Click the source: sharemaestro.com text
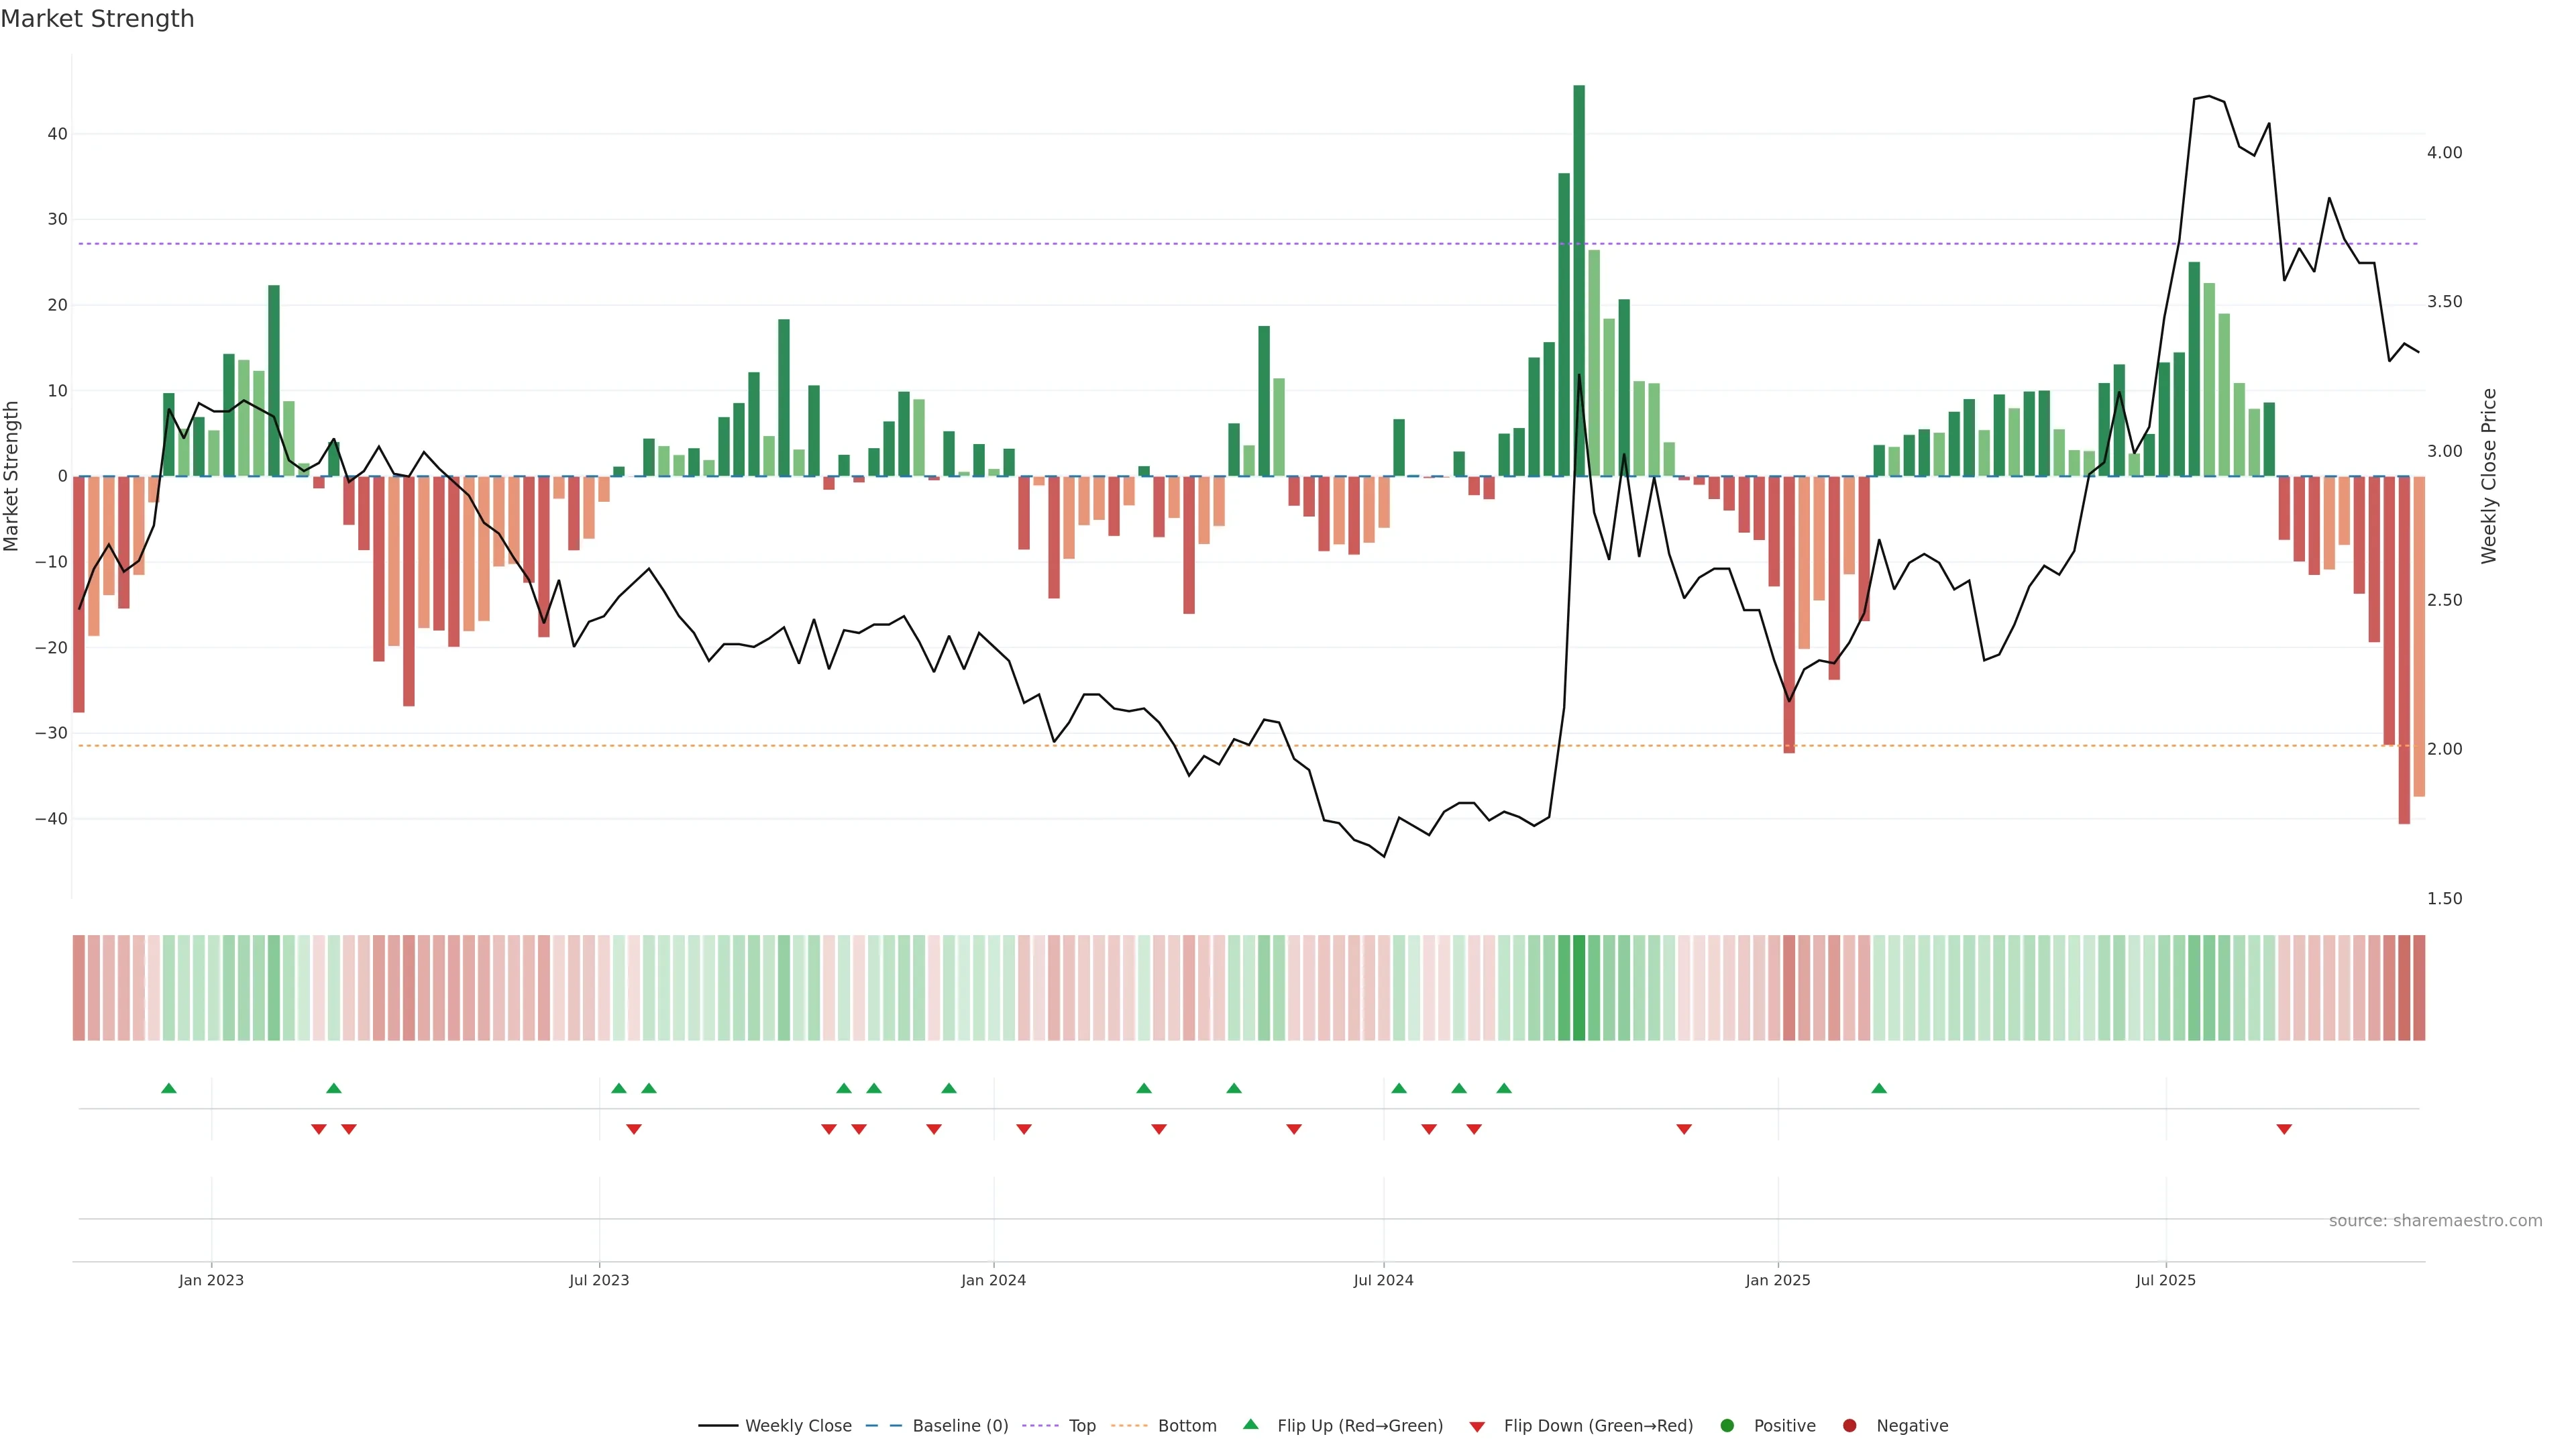Viewport: 2576px width, 1449px height. (2435, 1220)
